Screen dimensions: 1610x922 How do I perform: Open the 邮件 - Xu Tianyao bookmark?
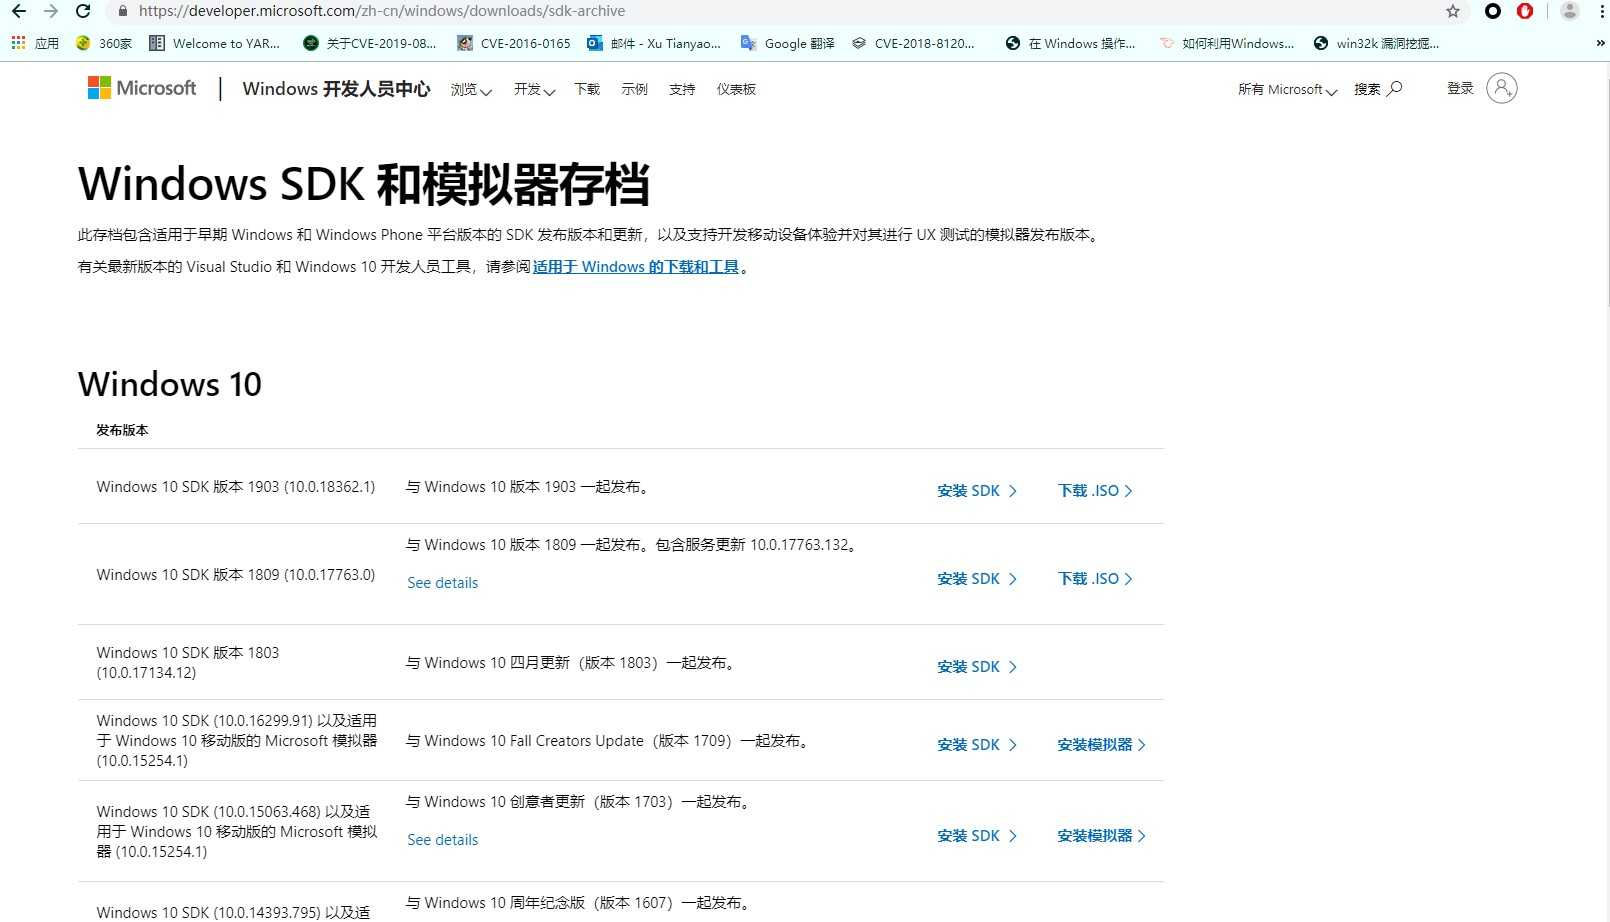click(x=654, y=43)
